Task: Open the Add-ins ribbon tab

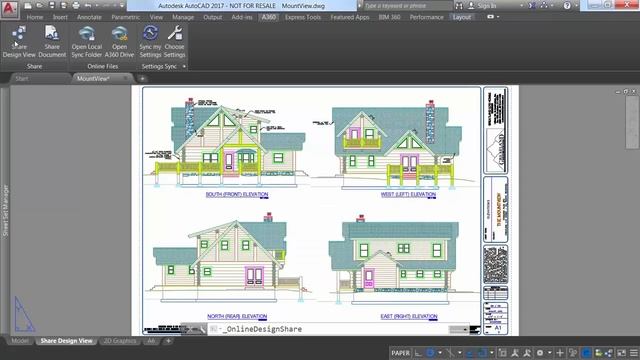Action: pyautogui.click(x=242, y=17)
